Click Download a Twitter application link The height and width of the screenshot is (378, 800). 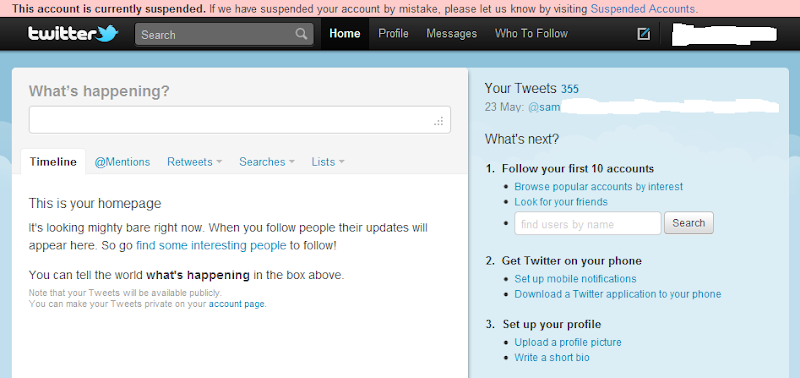point(618,294)
